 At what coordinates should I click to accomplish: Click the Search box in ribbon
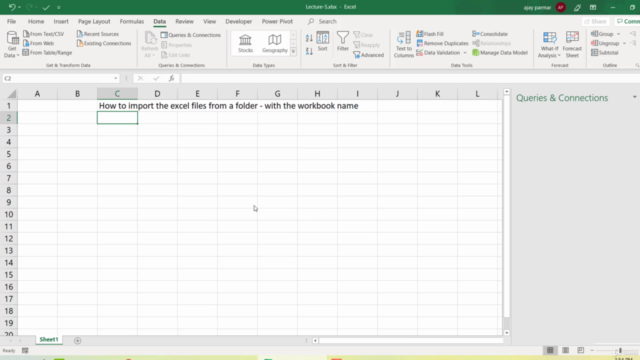tap(327, 21)
